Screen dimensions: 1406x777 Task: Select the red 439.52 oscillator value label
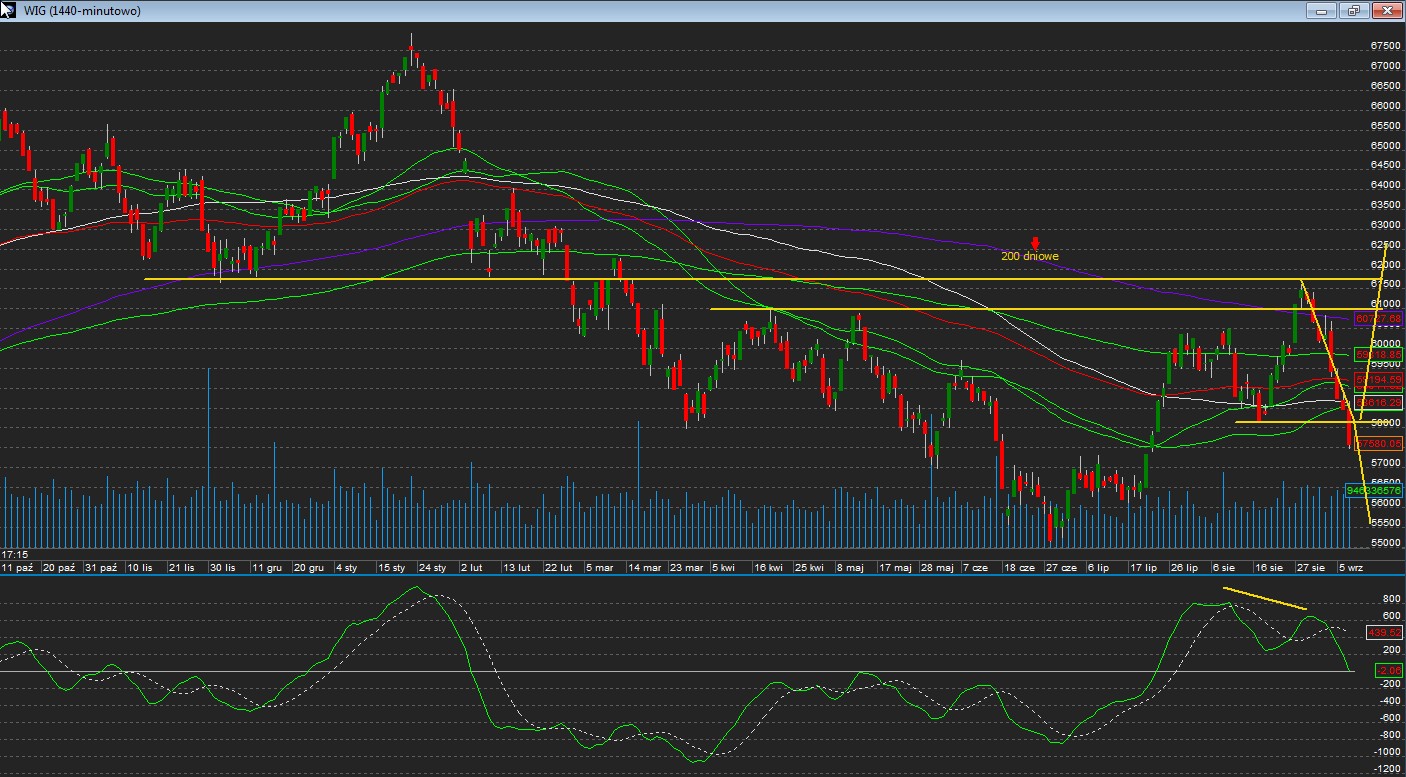[x=1388, y=633]
